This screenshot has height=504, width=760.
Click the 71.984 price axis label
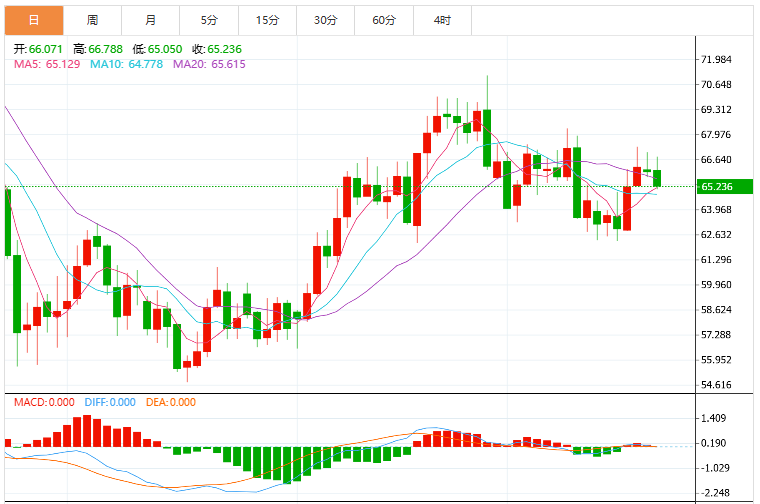click(716, 60)
